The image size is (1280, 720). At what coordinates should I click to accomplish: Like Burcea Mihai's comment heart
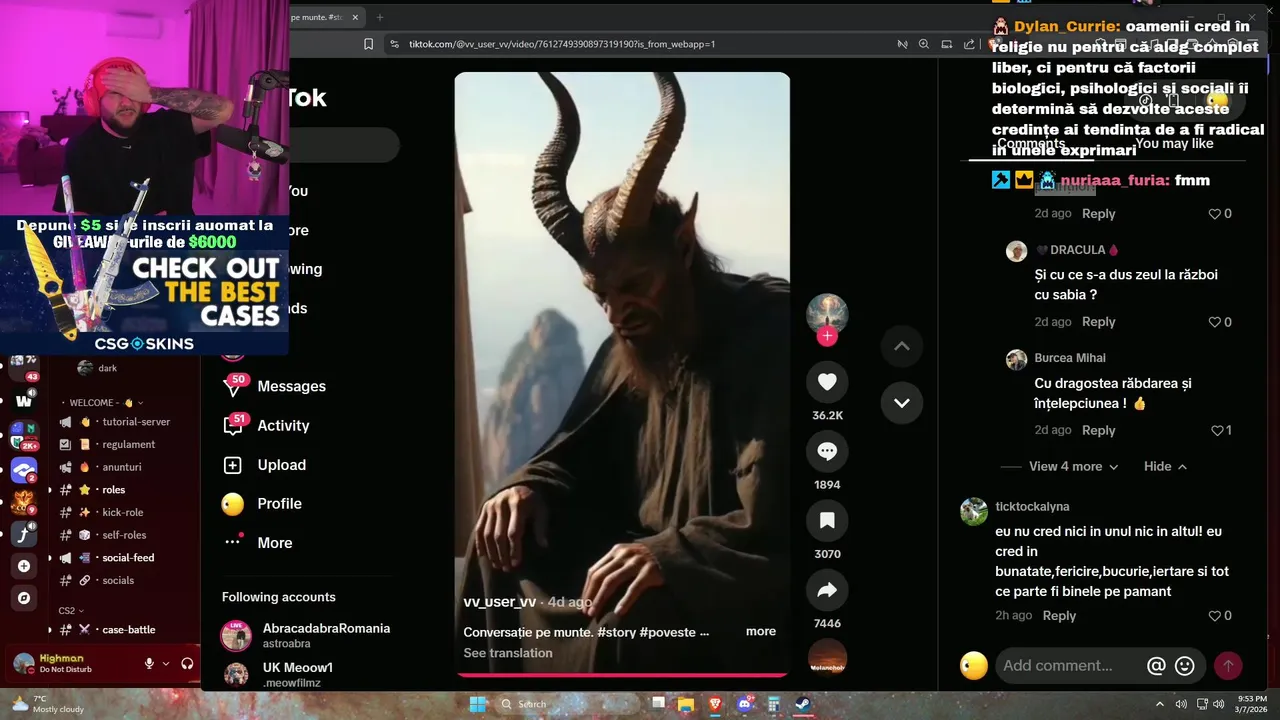tap(1216, 430)
